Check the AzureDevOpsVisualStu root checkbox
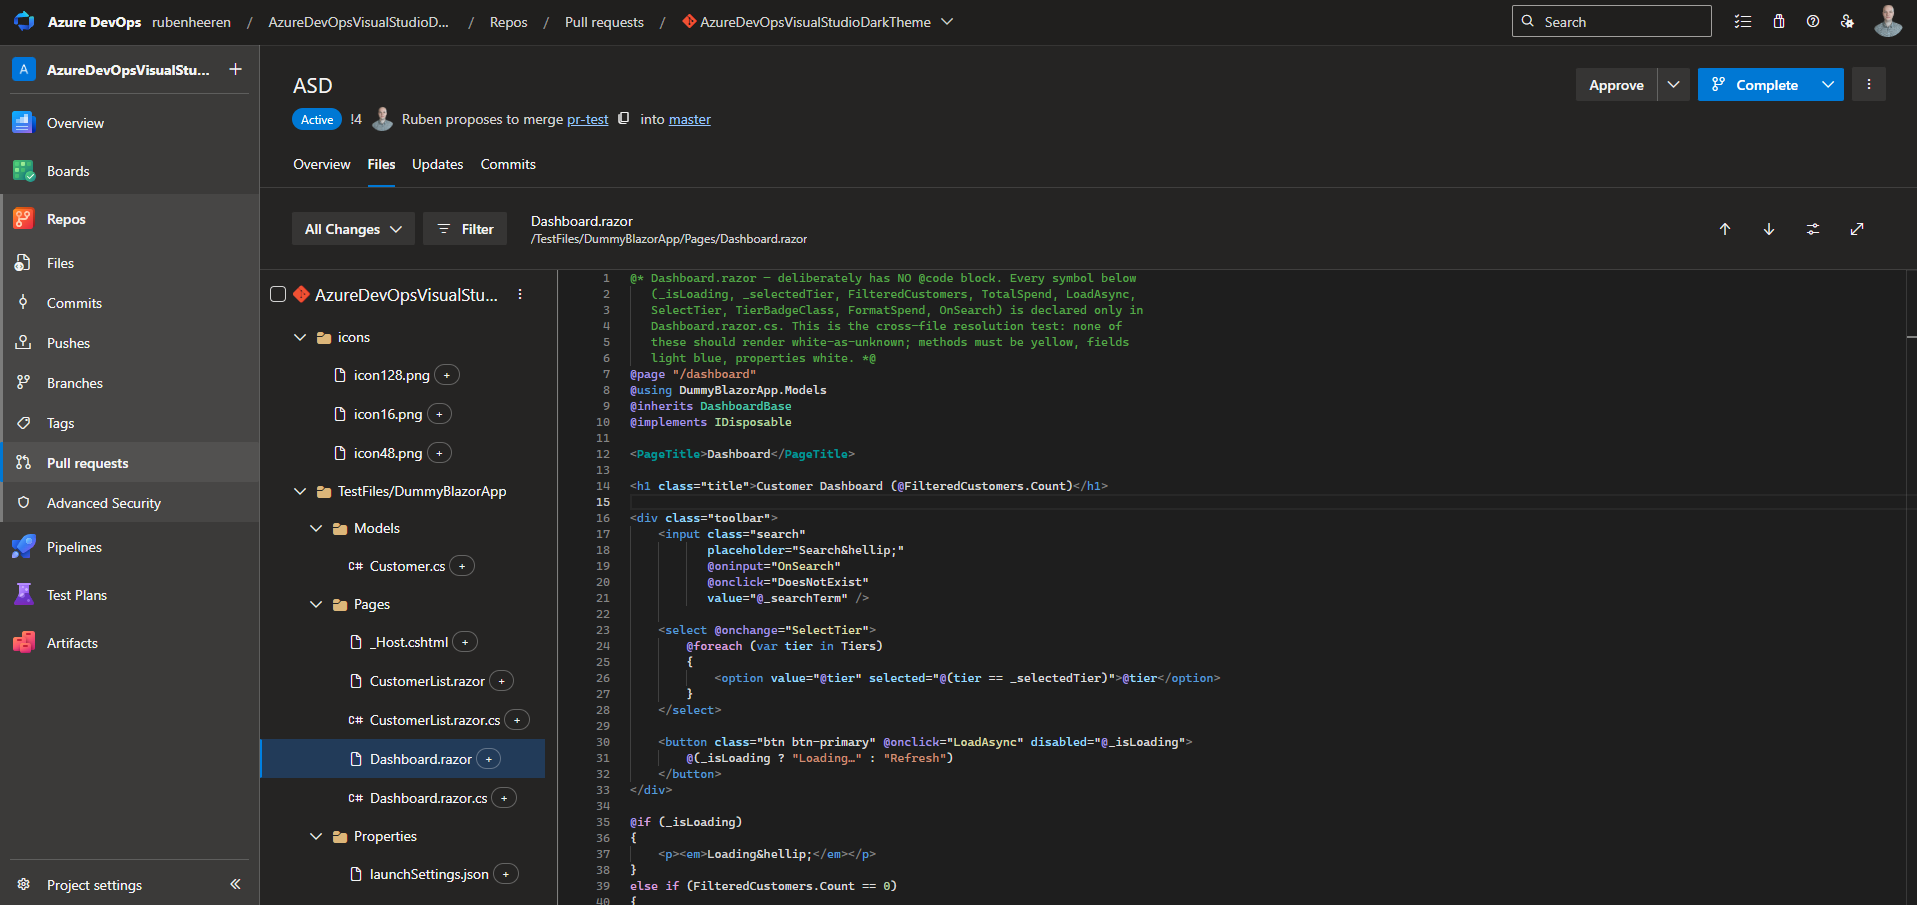This screenshot has width=1917, height=905. coord(278,294)
